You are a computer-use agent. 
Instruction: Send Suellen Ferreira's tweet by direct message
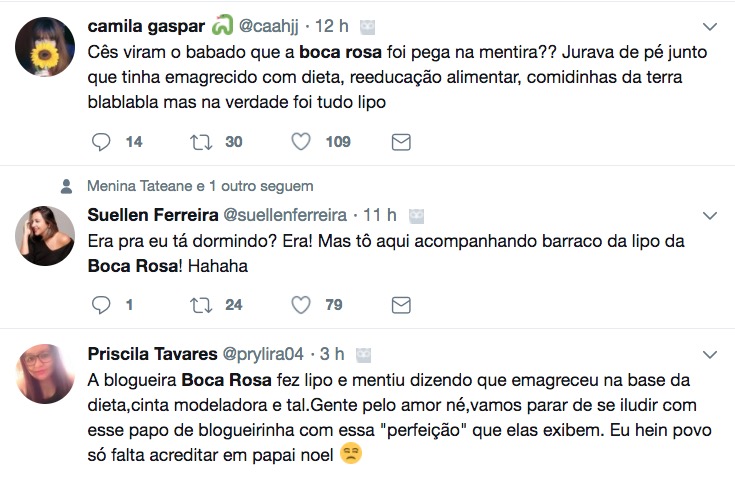tap(401, 304)
